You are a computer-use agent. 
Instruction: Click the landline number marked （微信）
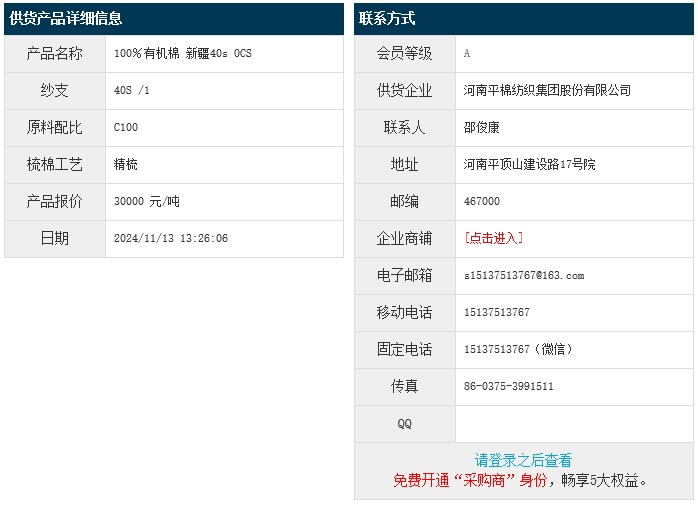point(519,349)
